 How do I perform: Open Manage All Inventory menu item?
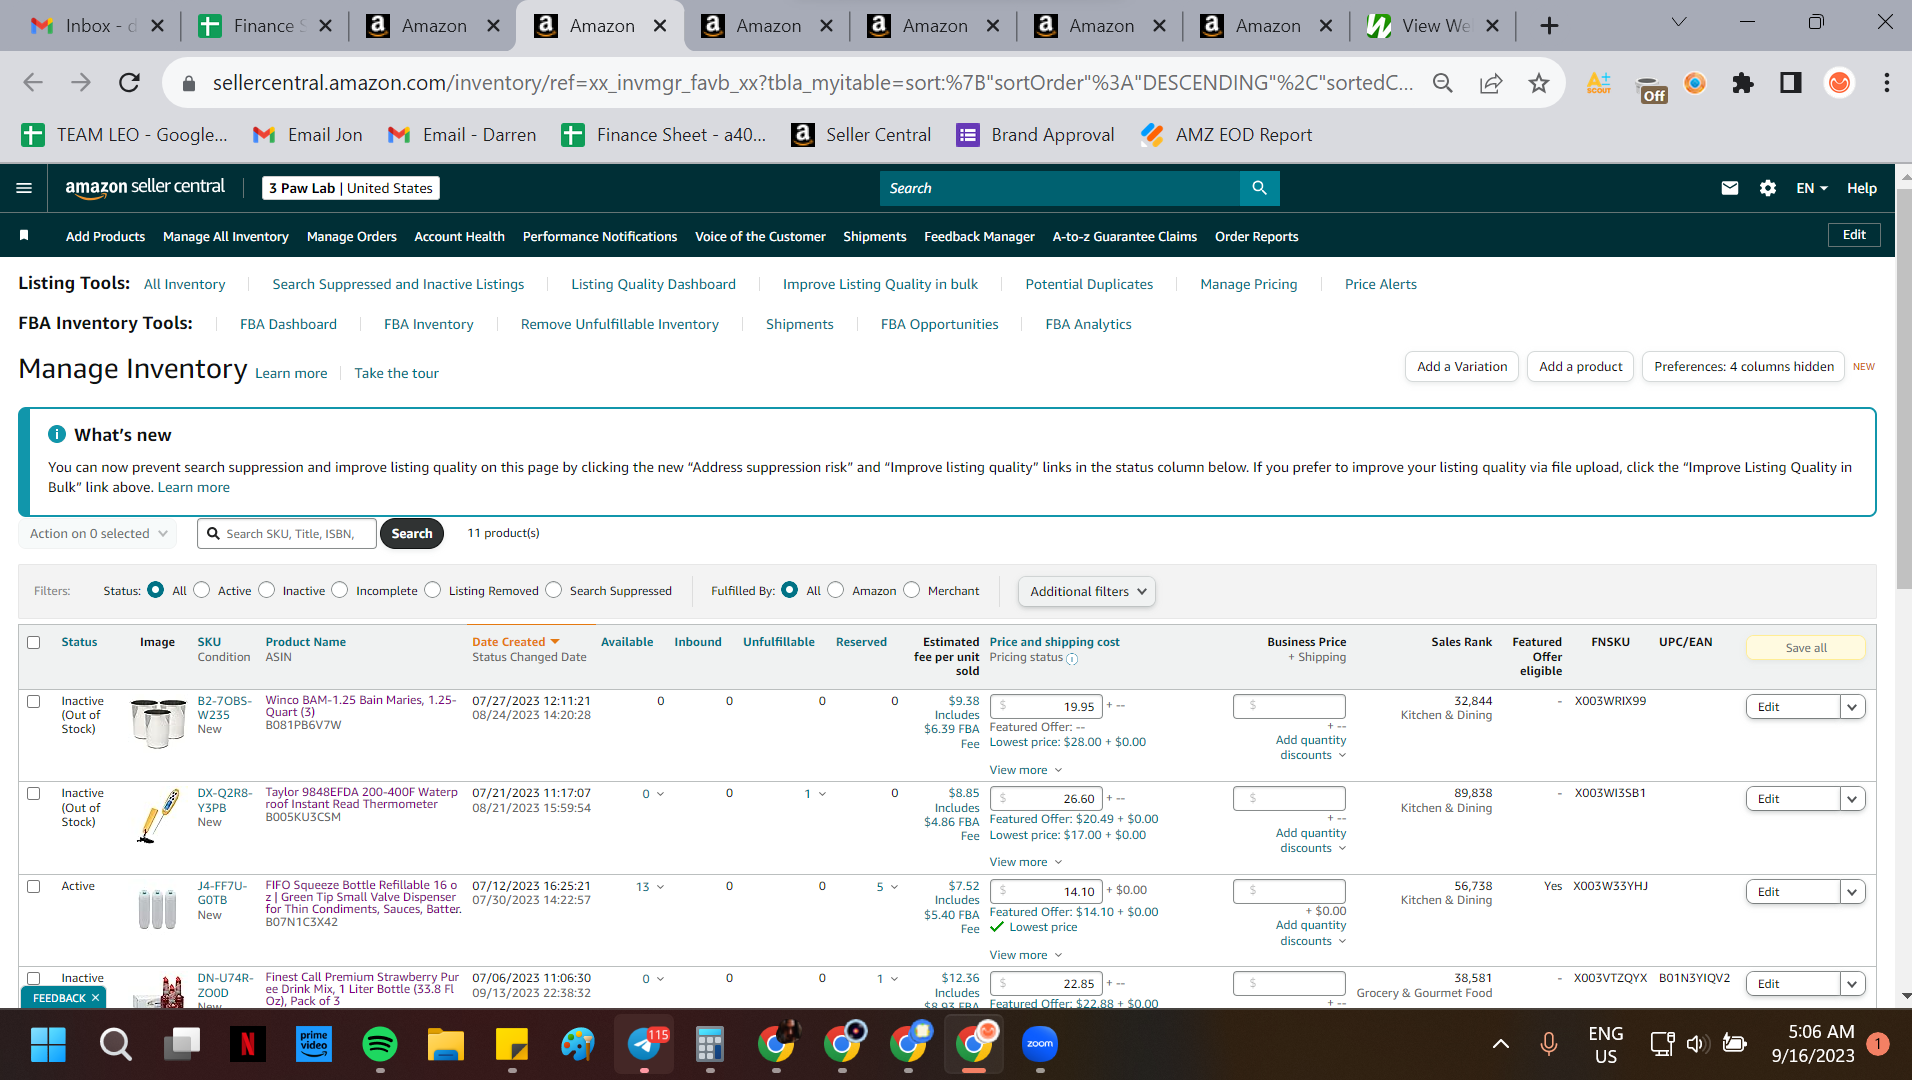(226, 236)
